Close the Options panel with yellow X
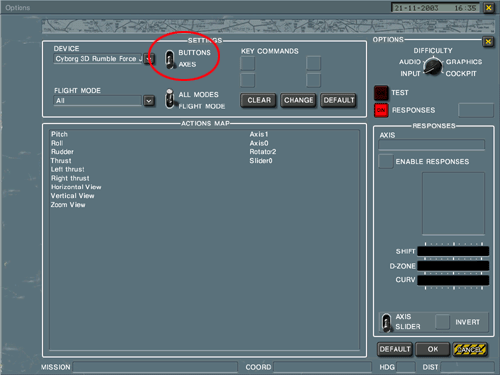Screen dimensions: 500x375 pyautogui.click(x=488, y=42)
